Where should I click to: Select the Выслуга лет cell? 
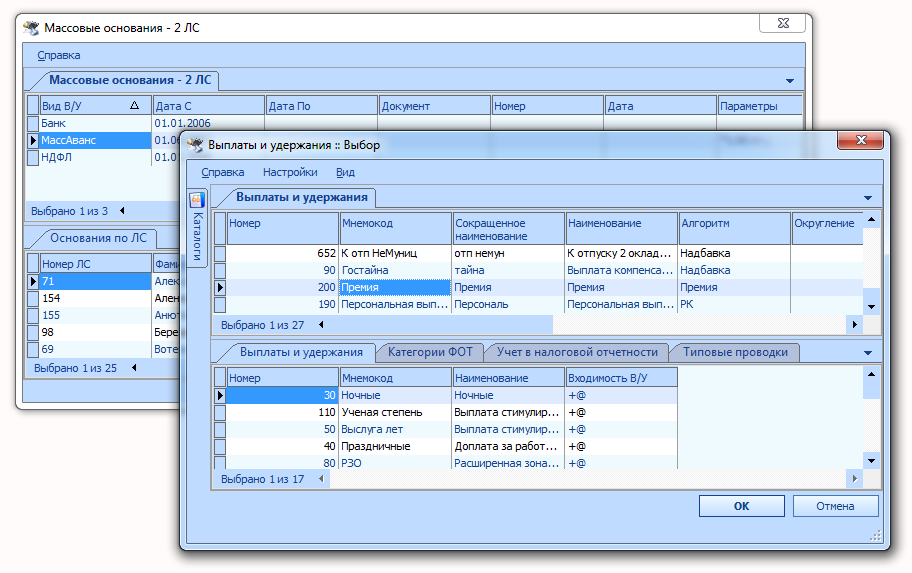395,429
